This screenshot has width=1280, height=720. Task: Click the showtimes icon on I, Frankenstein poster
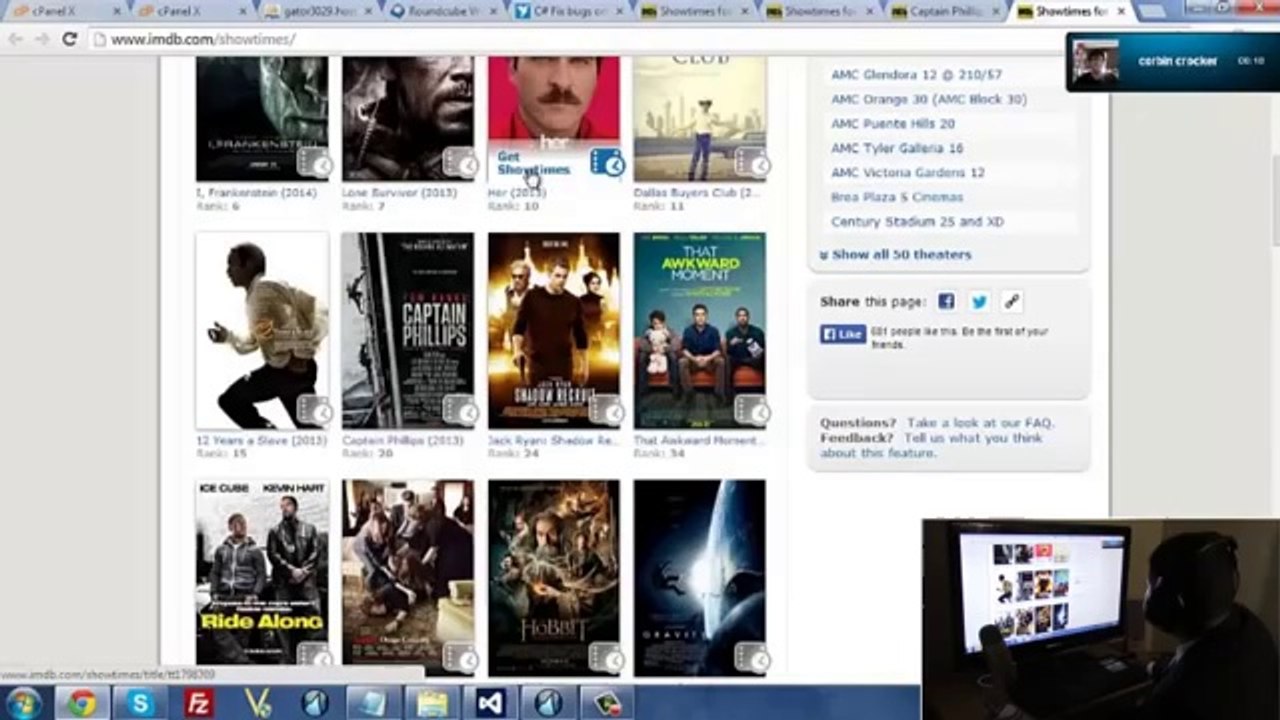314,163
